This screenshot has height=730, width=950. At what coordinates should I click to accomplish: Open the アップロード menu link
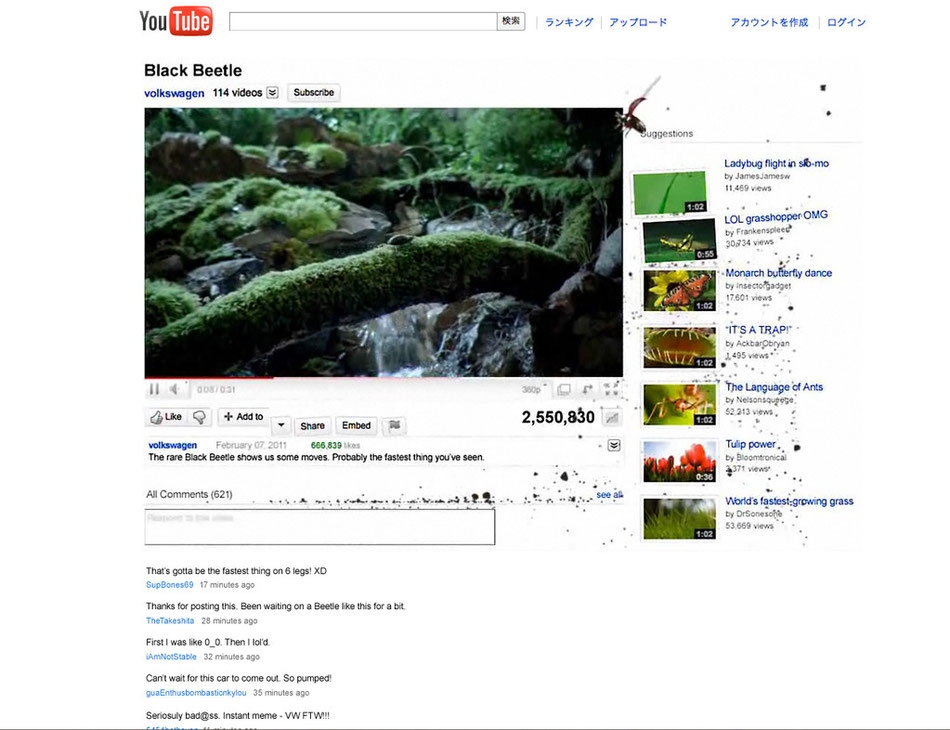[638, 22]
